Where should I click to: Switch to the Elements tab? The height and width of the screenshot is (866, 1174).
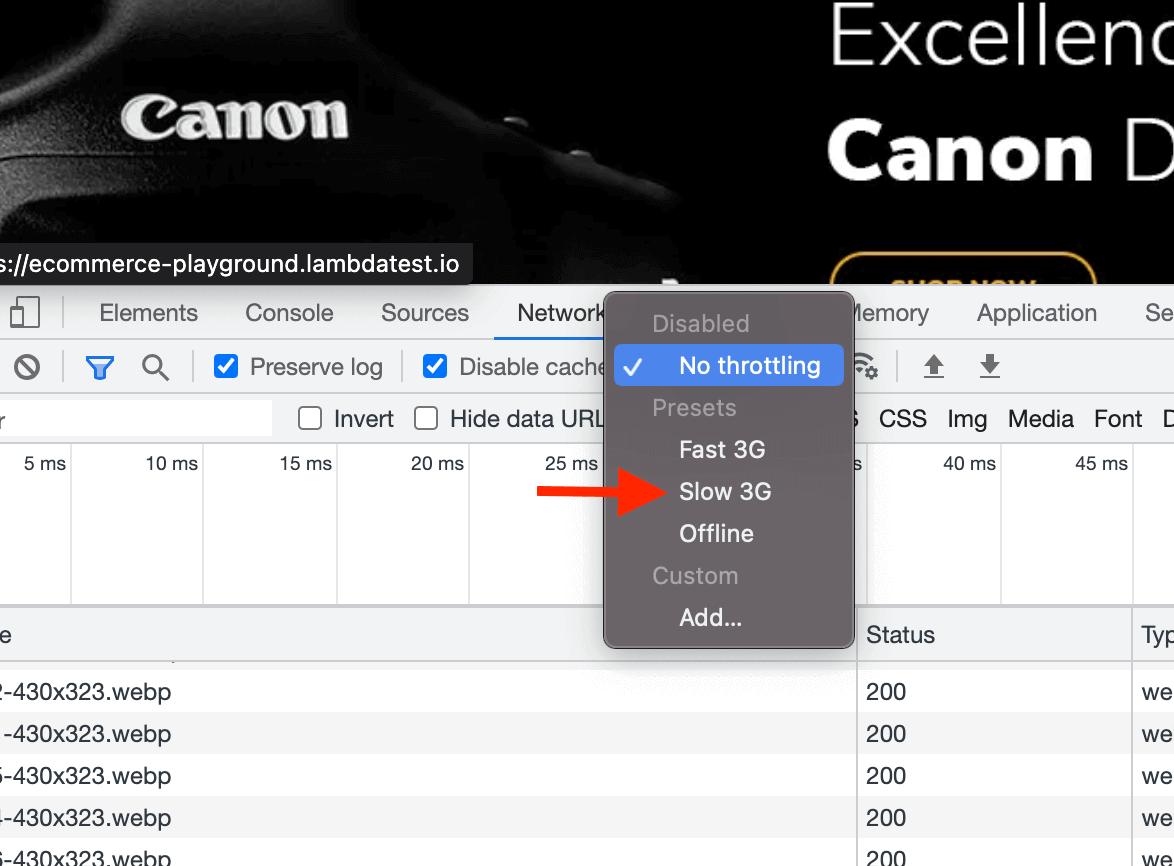(148, 312)
